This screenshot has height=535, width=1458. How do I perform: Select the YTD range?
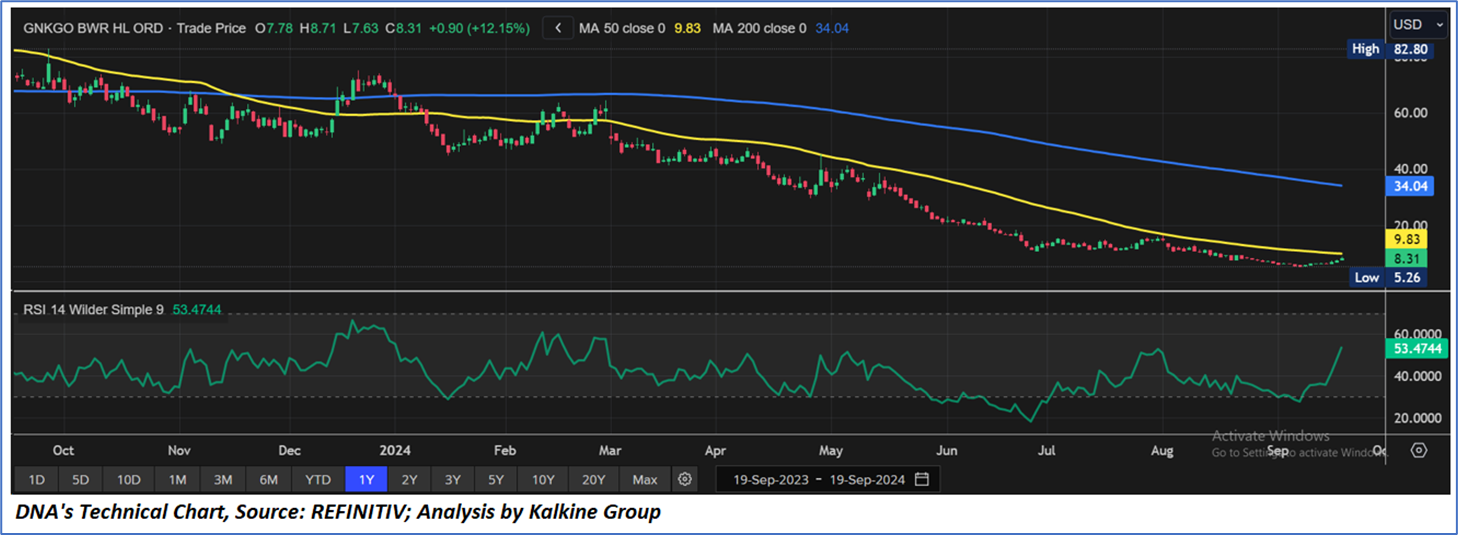pos(317,479)
